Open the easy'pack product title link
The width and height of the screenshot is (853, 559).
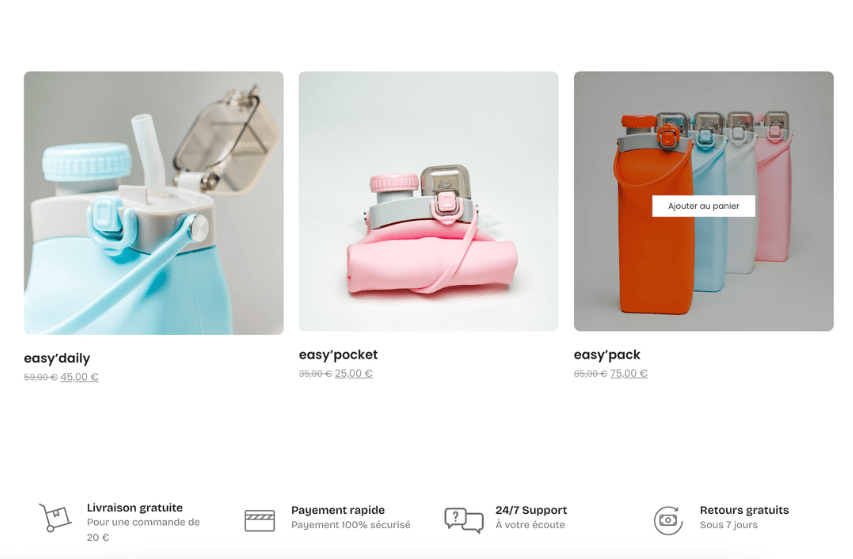(607, 355)
